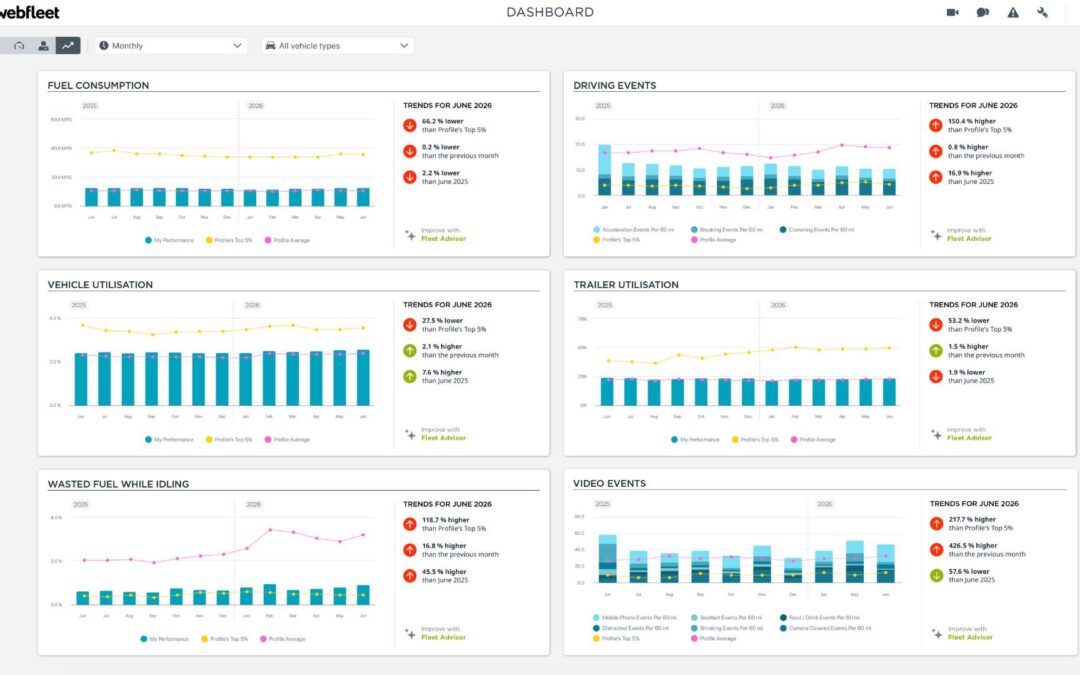Click the VIDEO EVENTS card title
This screenshot has height=675, width=1080.
tap(610, 484)
